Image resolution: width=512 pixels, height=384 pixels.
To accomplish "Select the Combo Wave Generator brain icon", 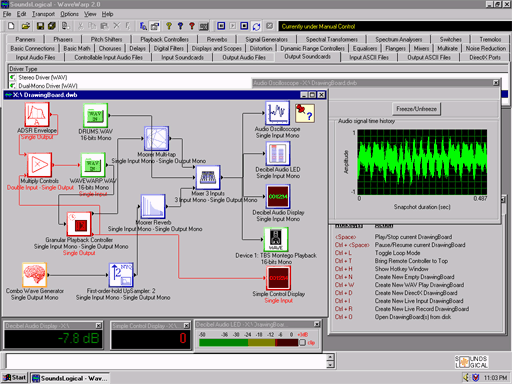I will click(34, 275).
